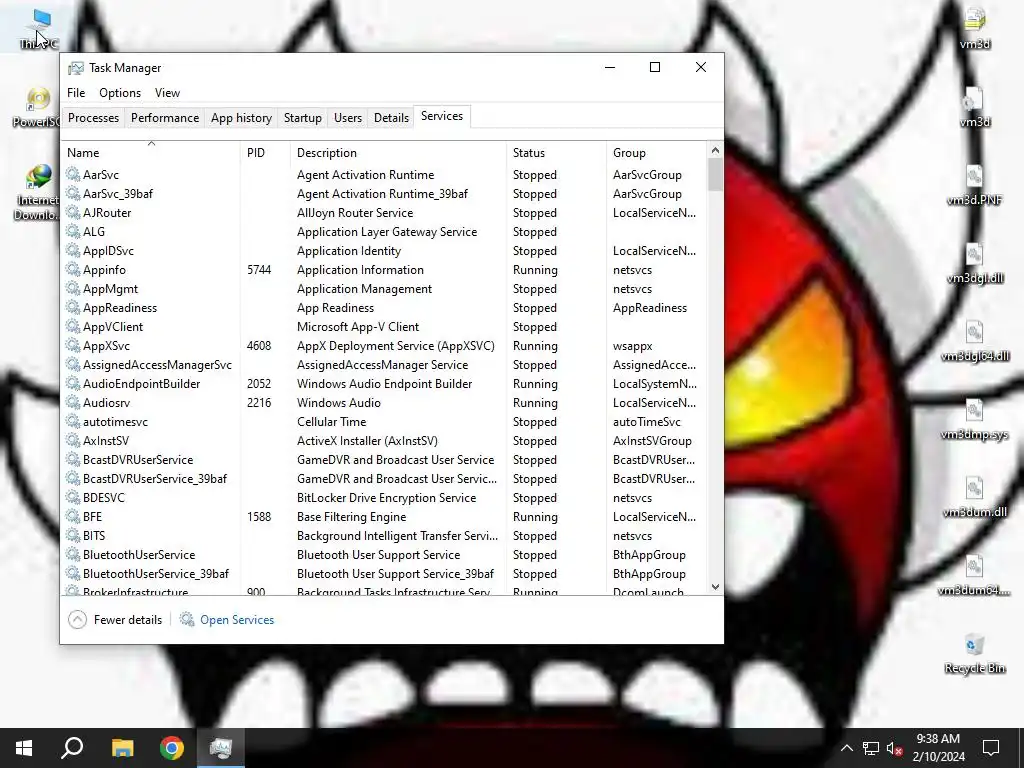Open the taskbar search icon
The width and height of the screenshot is (1024, 768).
(x=72, y=748)
